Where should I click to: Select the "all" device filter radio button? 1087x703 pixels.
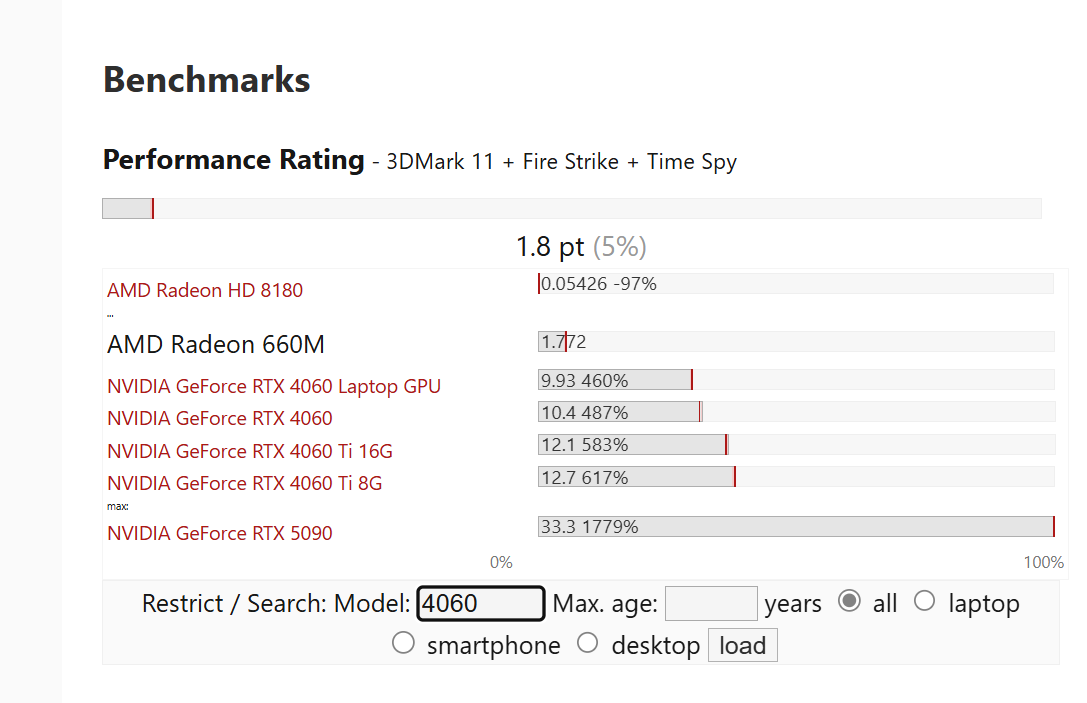click(x=849, y=601)
